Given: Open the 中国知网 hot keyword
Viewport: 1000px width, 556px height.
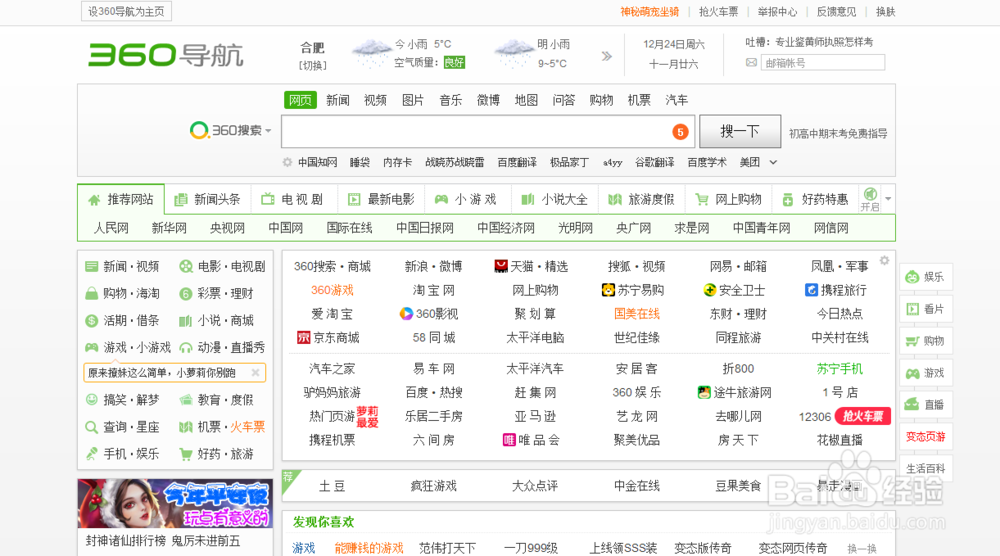Looking at the screenshot, I should click(317, 163).
